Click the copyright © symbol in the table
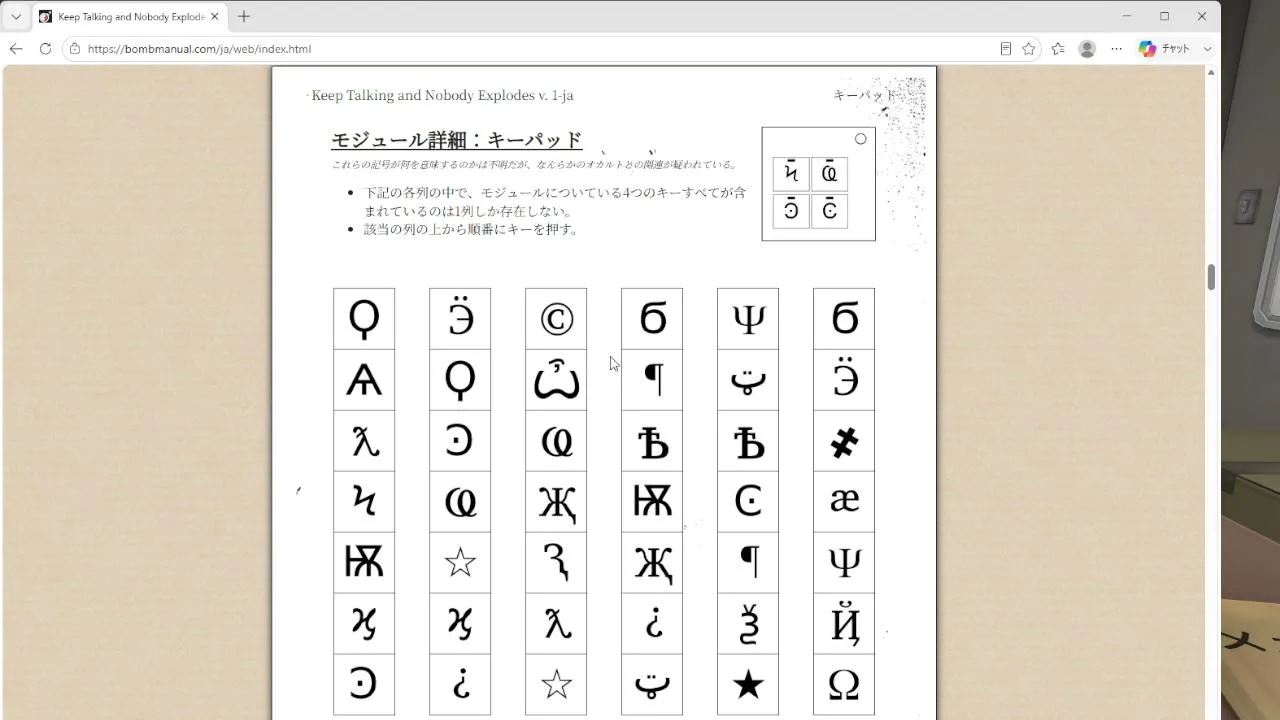This screenshot has width=1280, height=720. 556,319
